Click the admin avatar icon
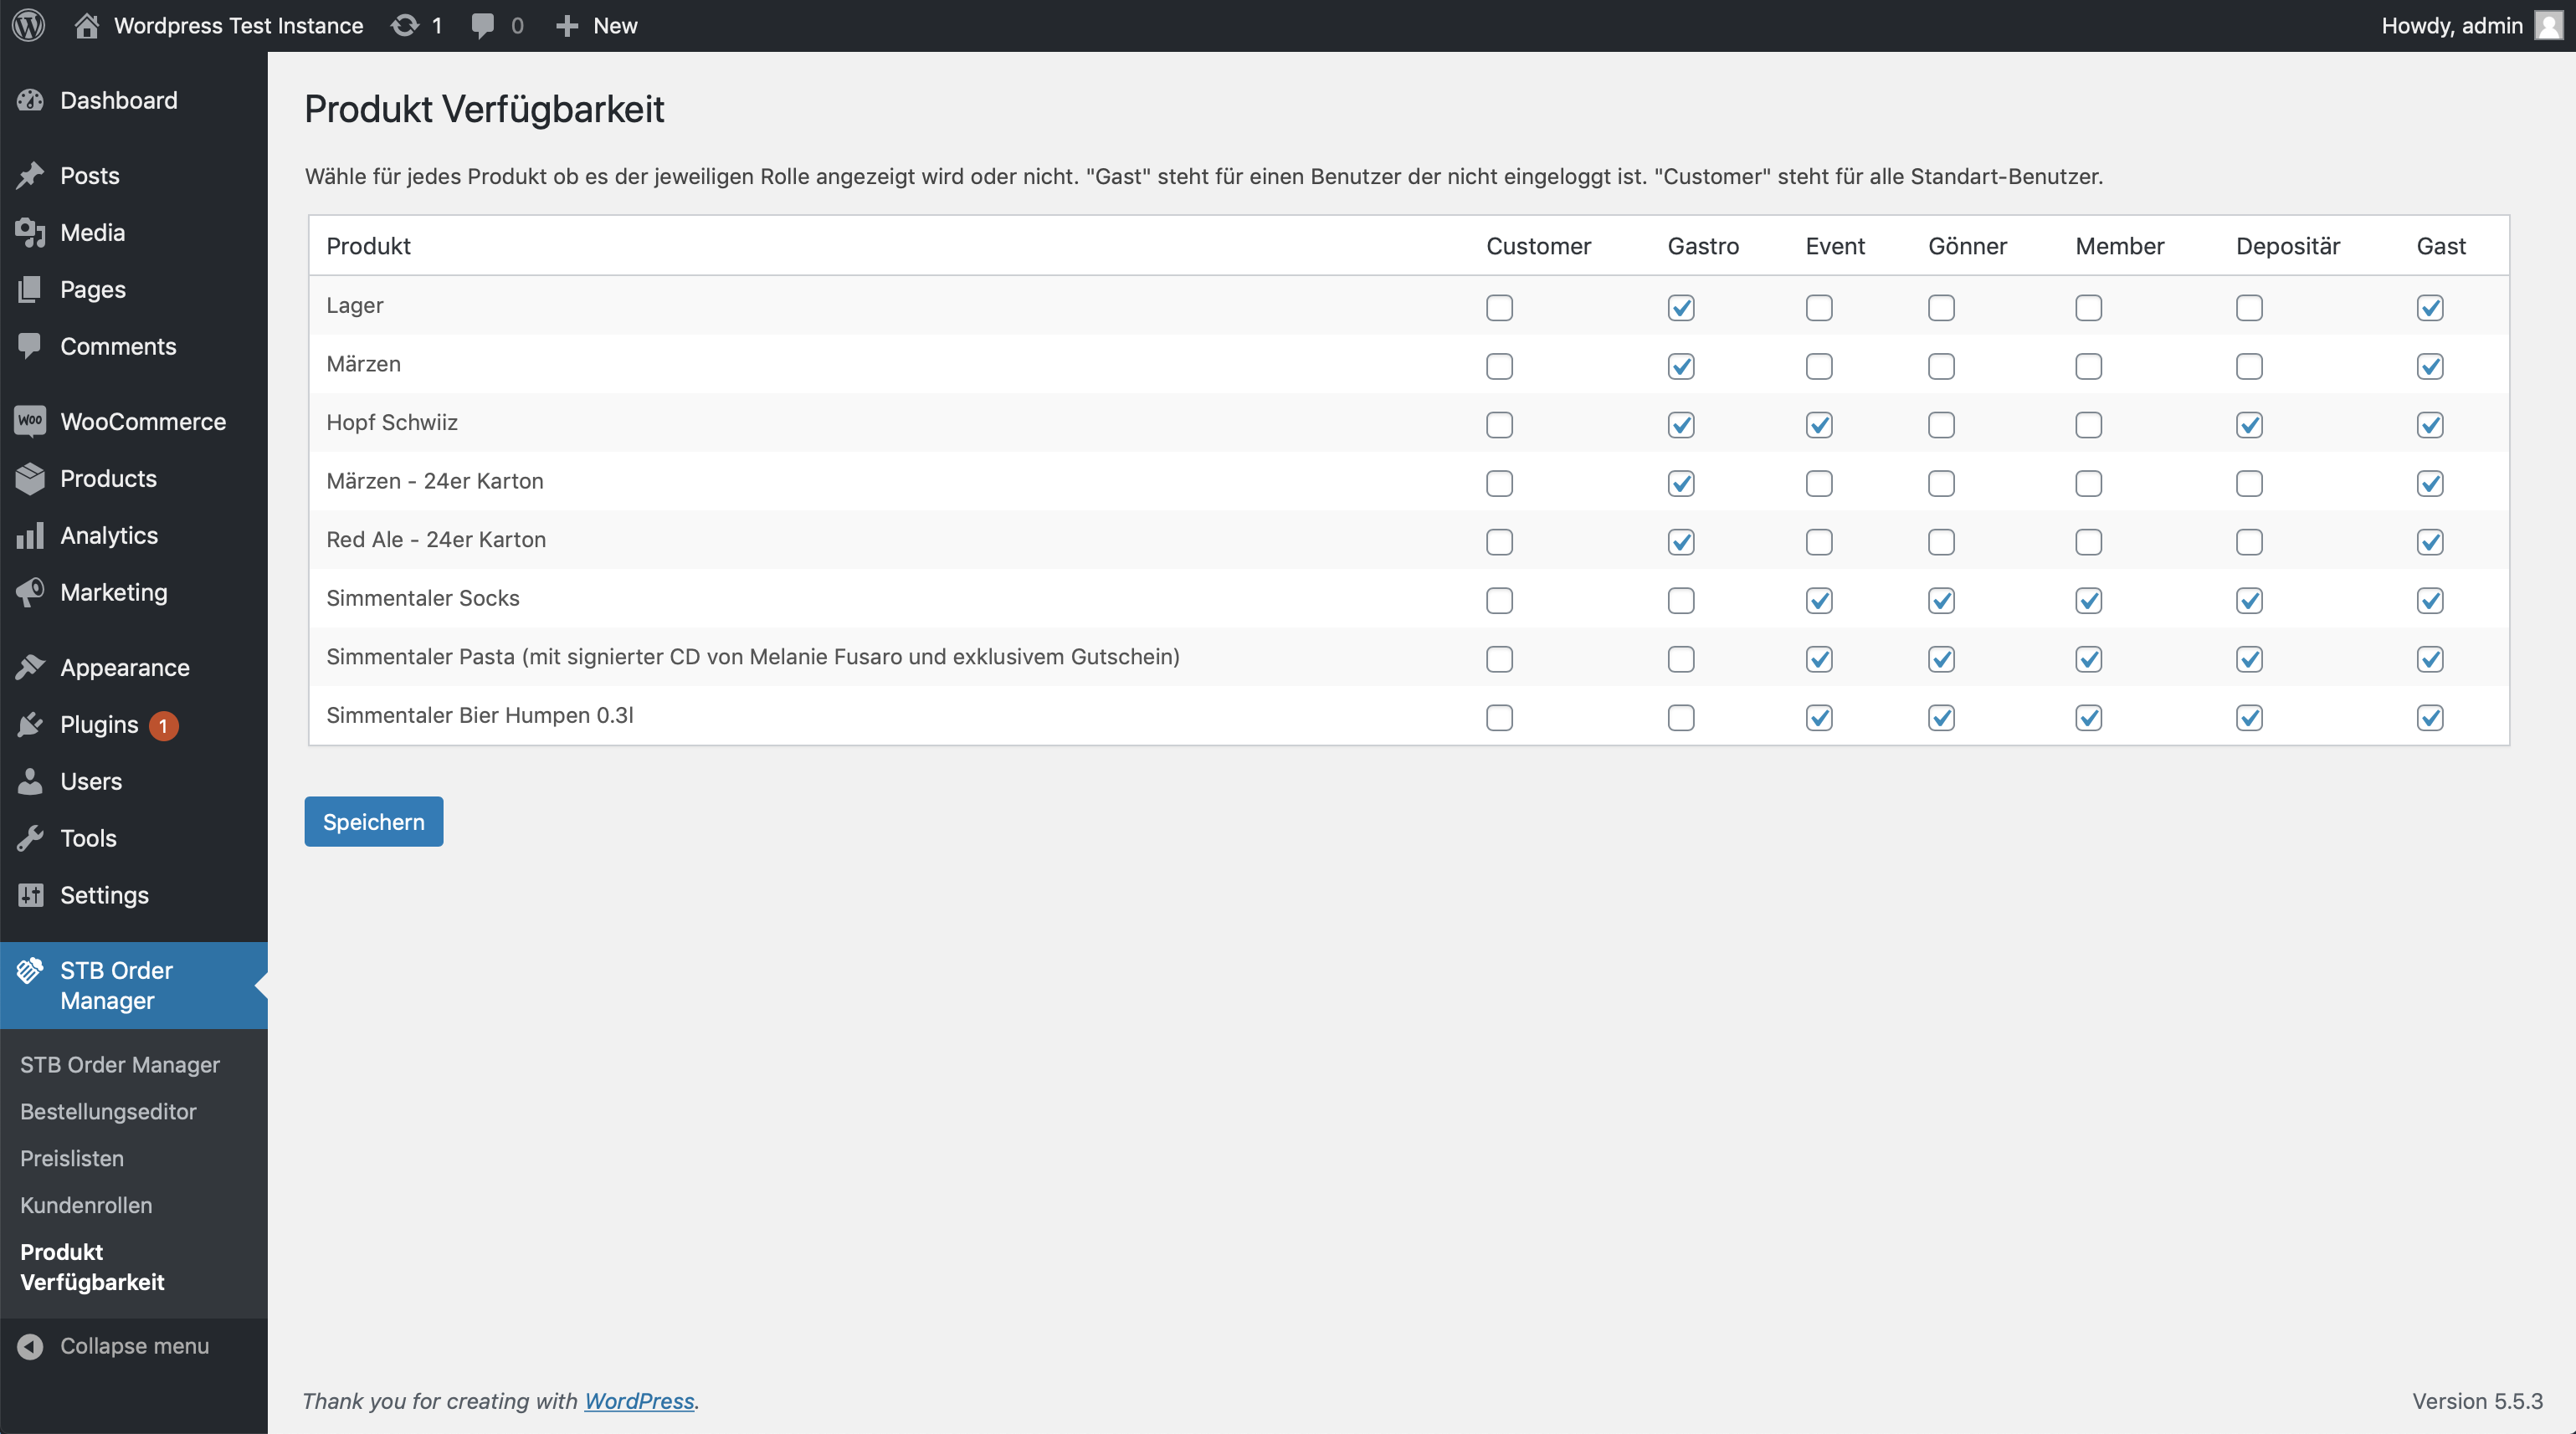This screenshot has height=1434, width=2576. (2549, 25)
